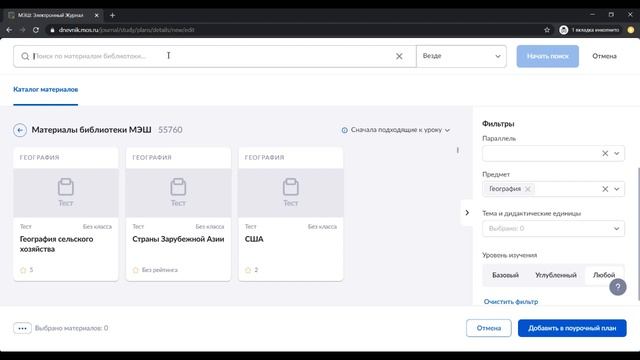Collapse the filters panel with the side arrow
This screenshot has height=360, width=640.
(x=467, y=213)
